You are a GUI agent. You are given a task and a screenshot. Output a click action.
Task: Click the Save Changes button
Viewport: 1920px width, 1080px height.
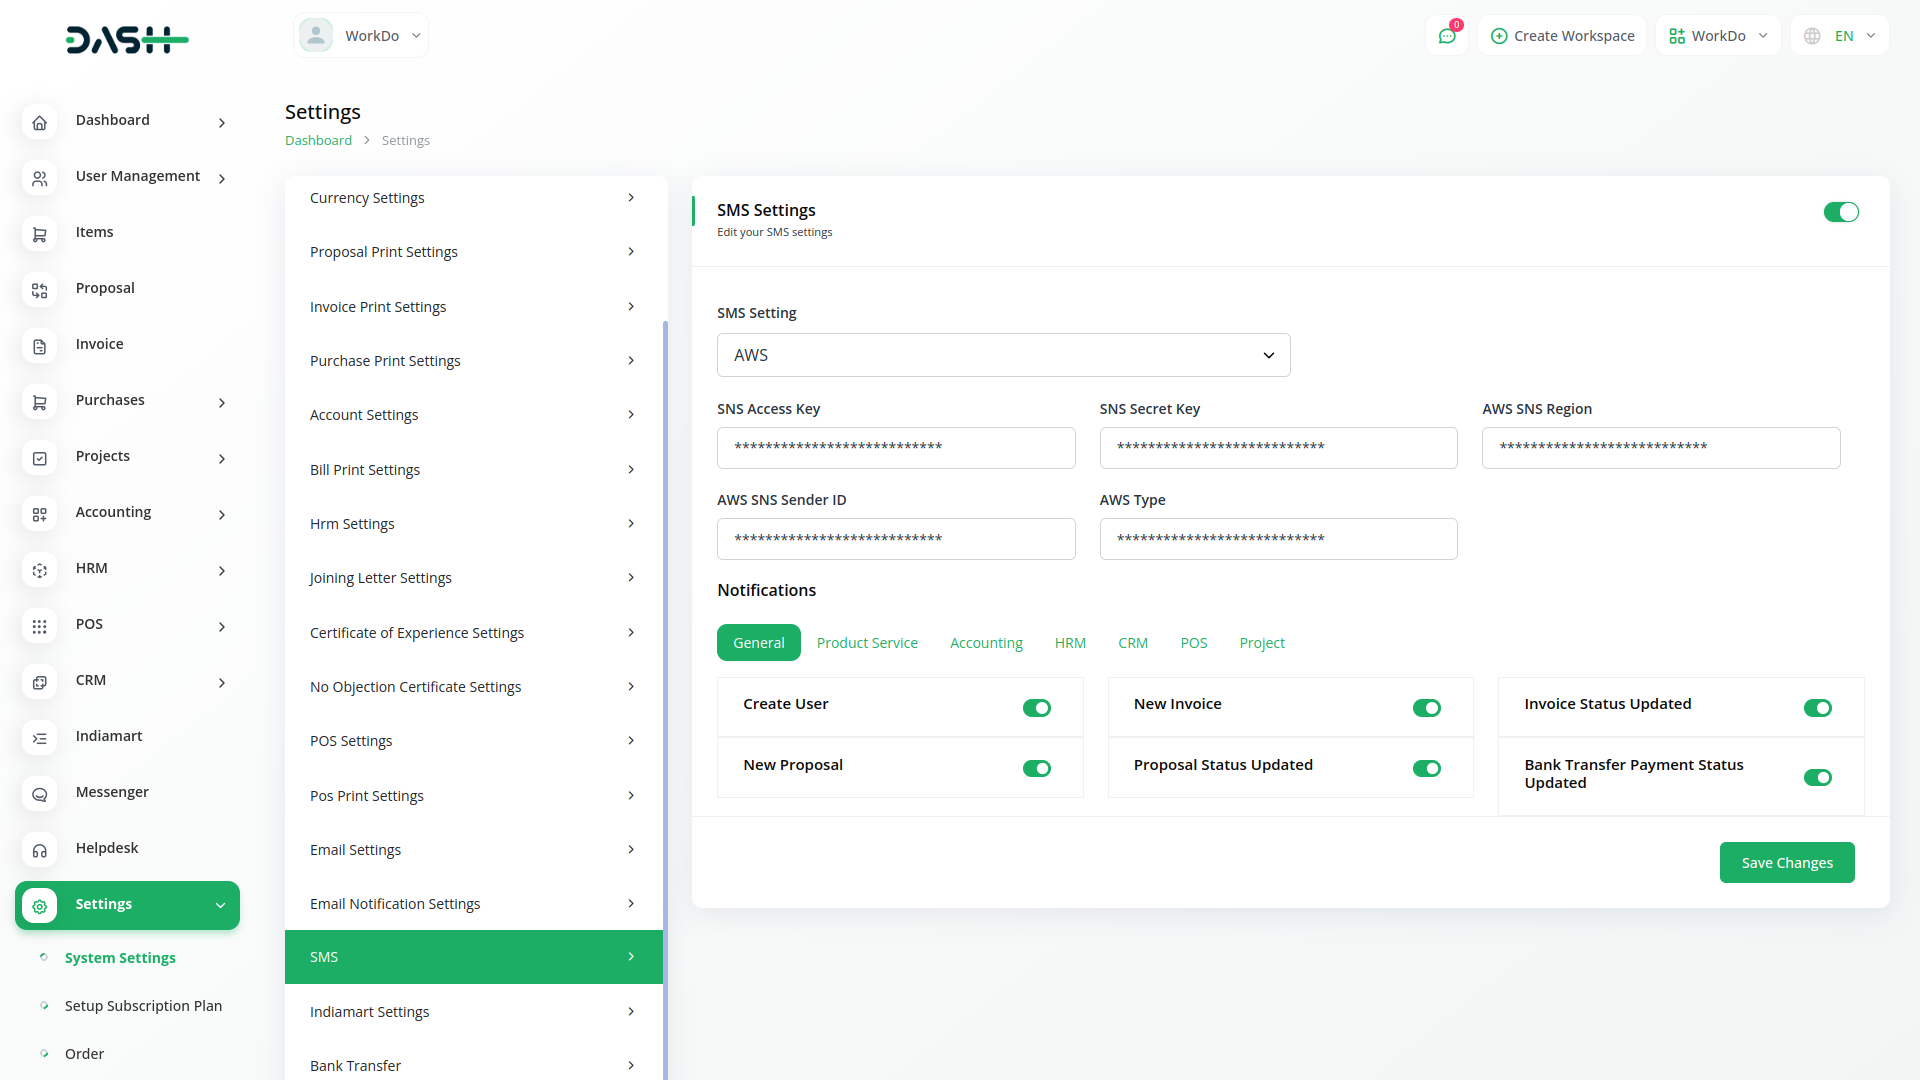[x=1786, y=862]
